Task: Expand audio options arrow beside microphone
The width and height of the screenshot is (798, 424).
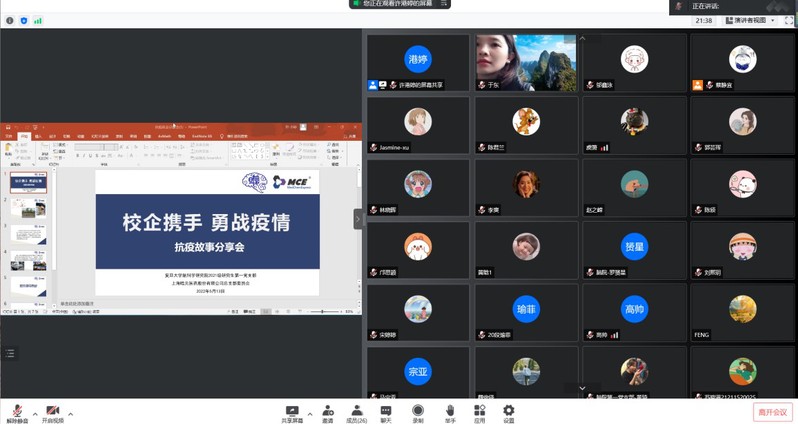Action: point(35,413)
